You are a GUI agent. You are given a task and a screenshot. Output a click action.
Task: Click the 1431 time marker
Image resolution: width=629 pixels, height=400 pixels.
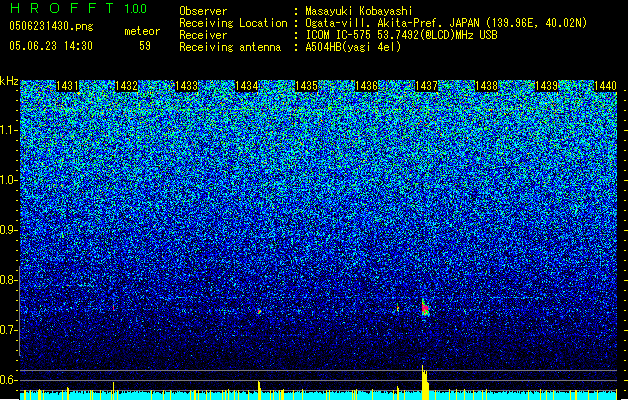[67, 86]
